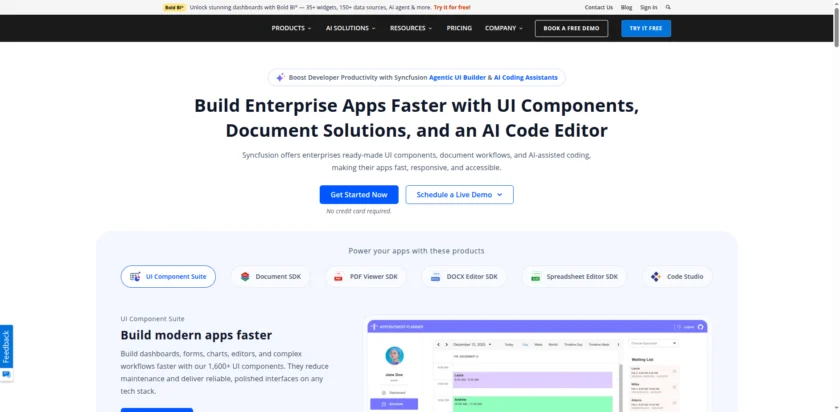The width and height of the screenshot is (840, 412).
Task: Open the Pricing page from nav bar
Action: pos(459,28)
